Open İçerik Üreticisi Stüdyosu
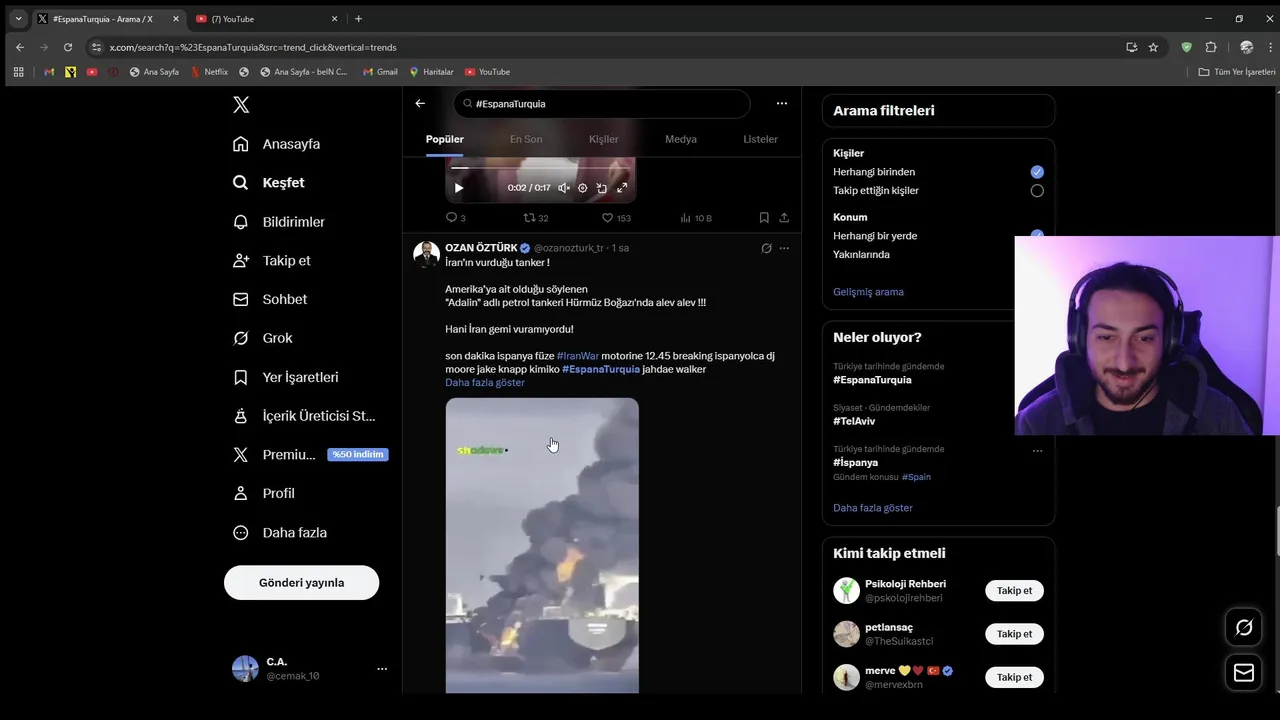The height and width of the screenshot is (720, 1280). point(304,416)
